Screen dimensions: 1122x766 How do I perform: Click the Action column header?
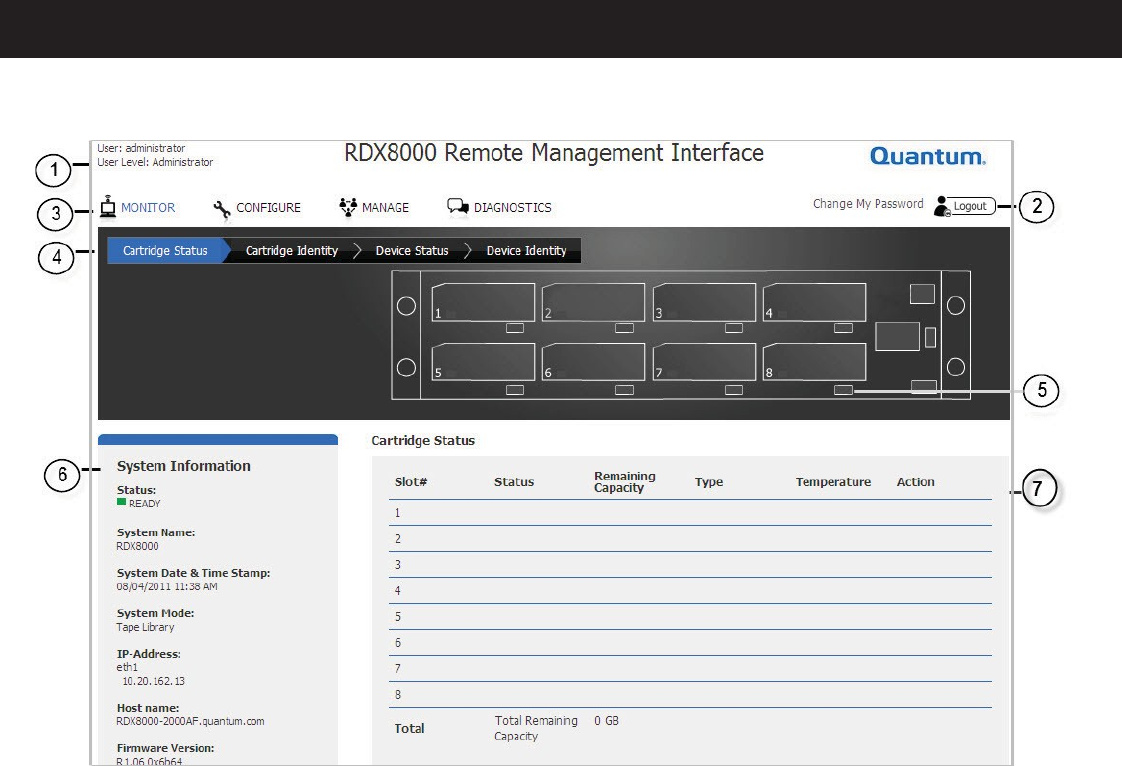pos(915,482)
